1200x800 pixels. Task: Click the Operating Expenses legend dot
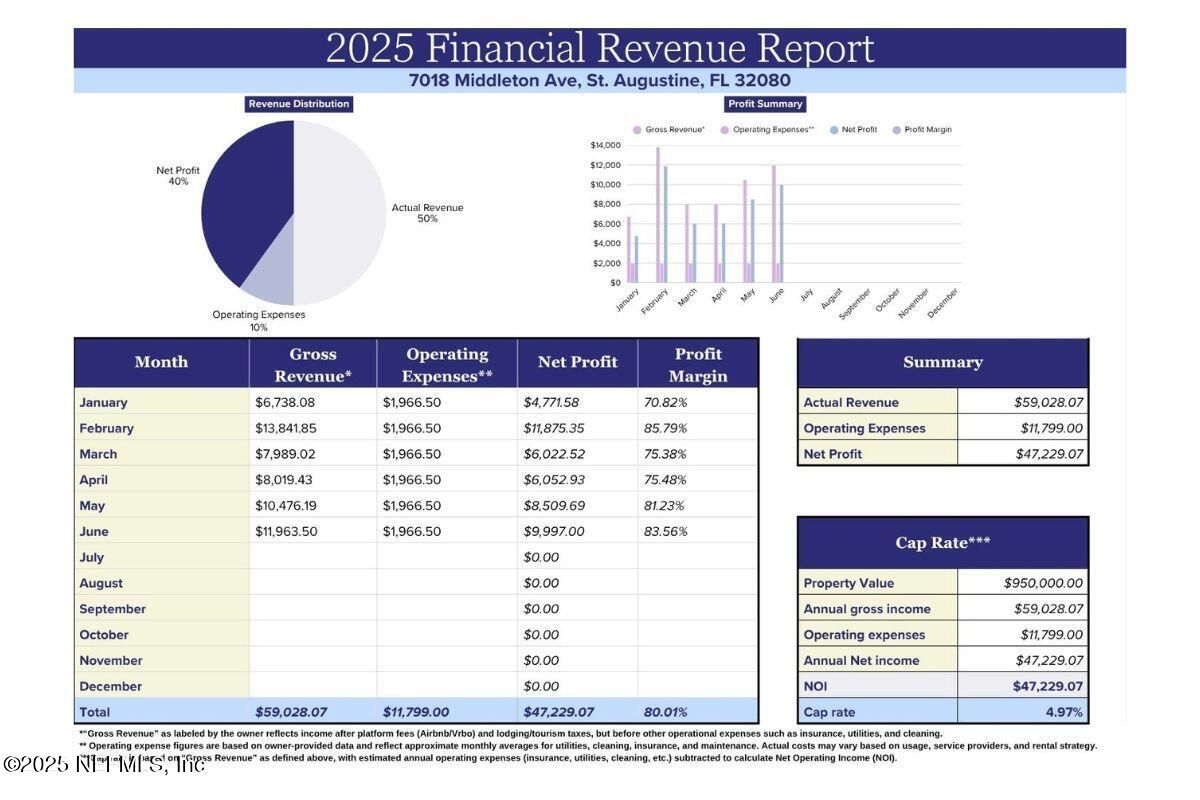[x=724, y=130]
